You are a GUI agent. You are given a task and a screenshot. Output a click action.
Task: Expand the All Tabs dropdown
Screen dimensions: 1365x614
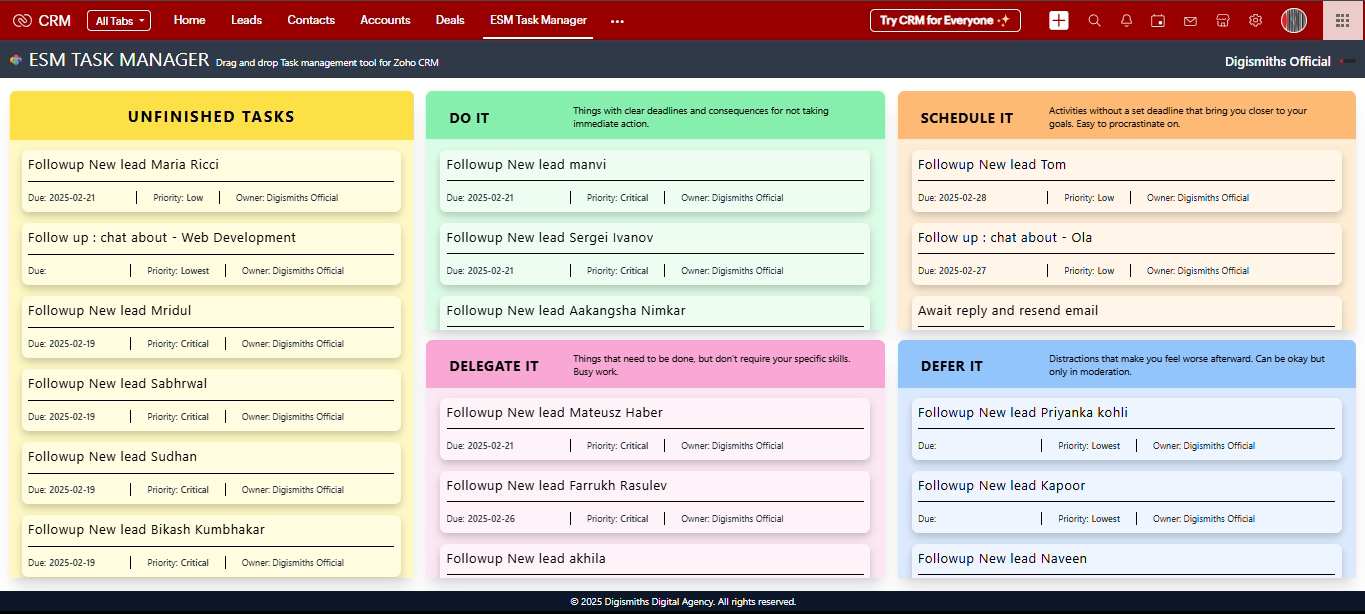pyautogui.click(x=118, y=21)
